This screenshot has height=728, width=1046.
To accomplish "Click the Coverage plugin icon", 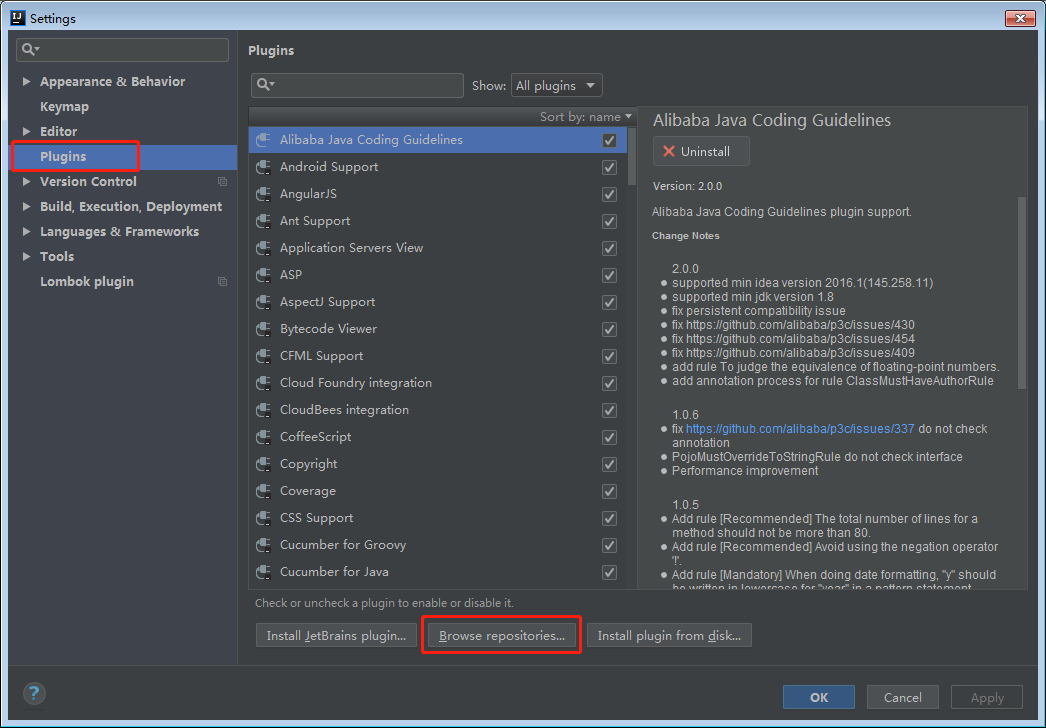I will pyautogui.click(x=264, y=491).
